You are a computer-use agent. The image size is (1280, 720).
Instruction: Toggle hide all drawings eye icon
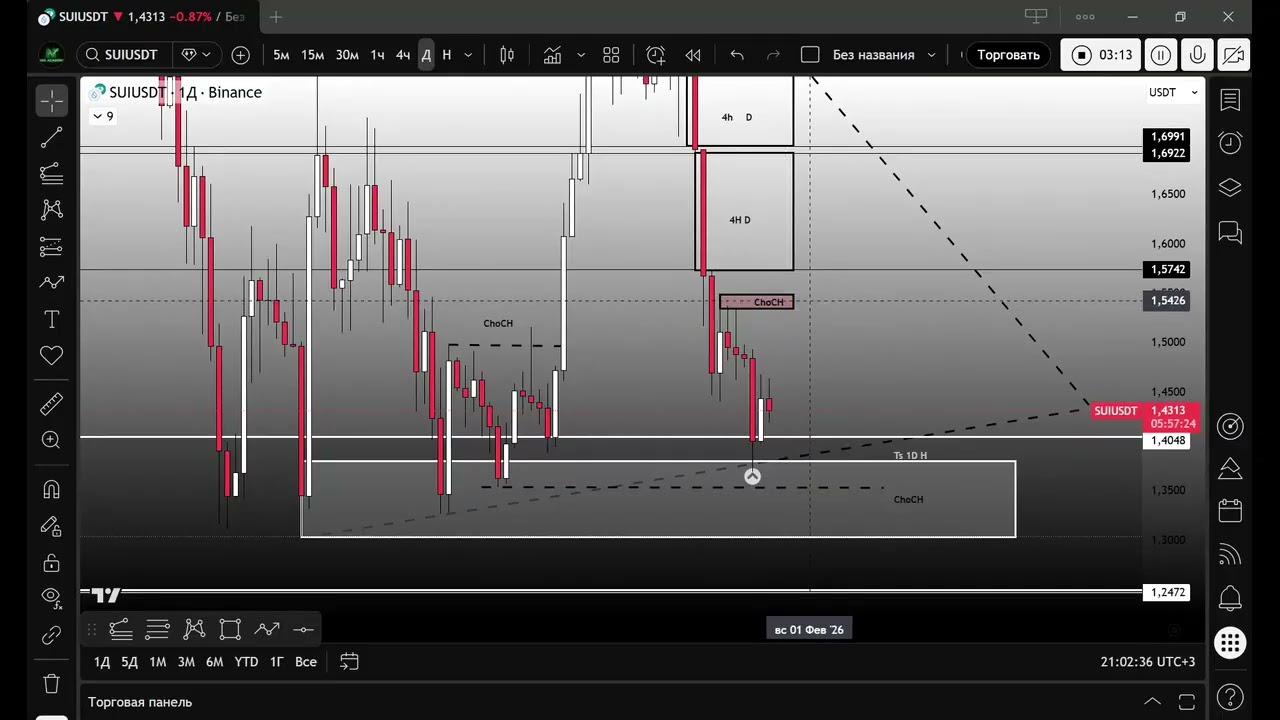pos(51,598)
